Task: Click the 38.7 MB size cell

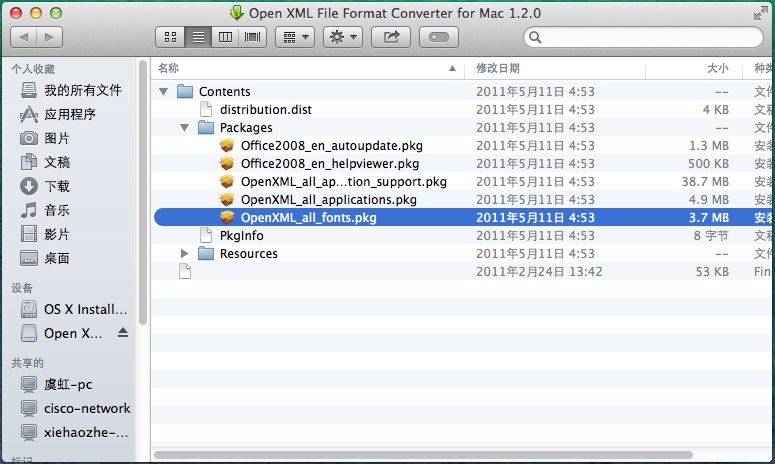Action: coord(705,182)
